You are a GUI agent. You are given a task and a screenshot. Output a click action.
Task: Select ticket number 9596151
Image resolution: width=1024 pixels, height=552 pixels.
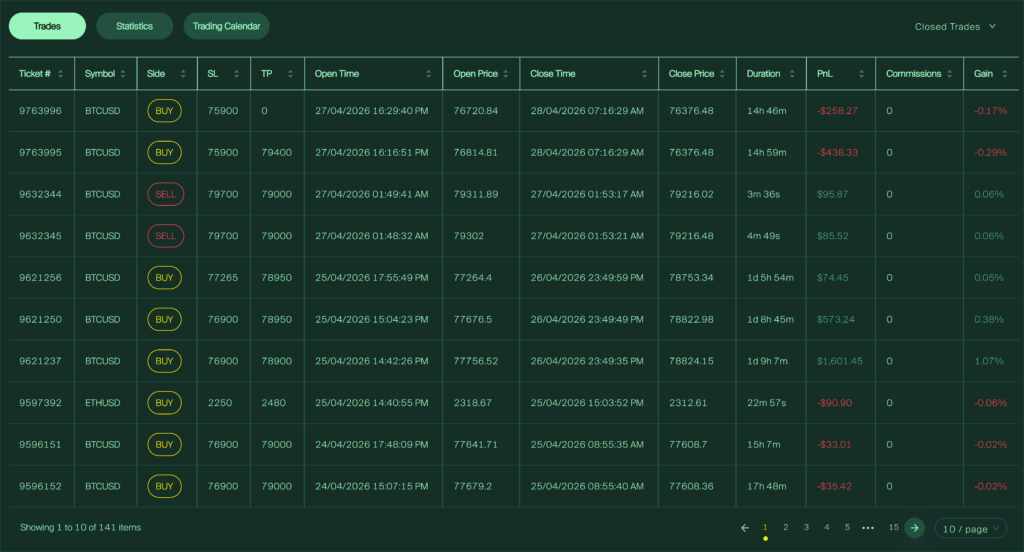tap(40, 445)
